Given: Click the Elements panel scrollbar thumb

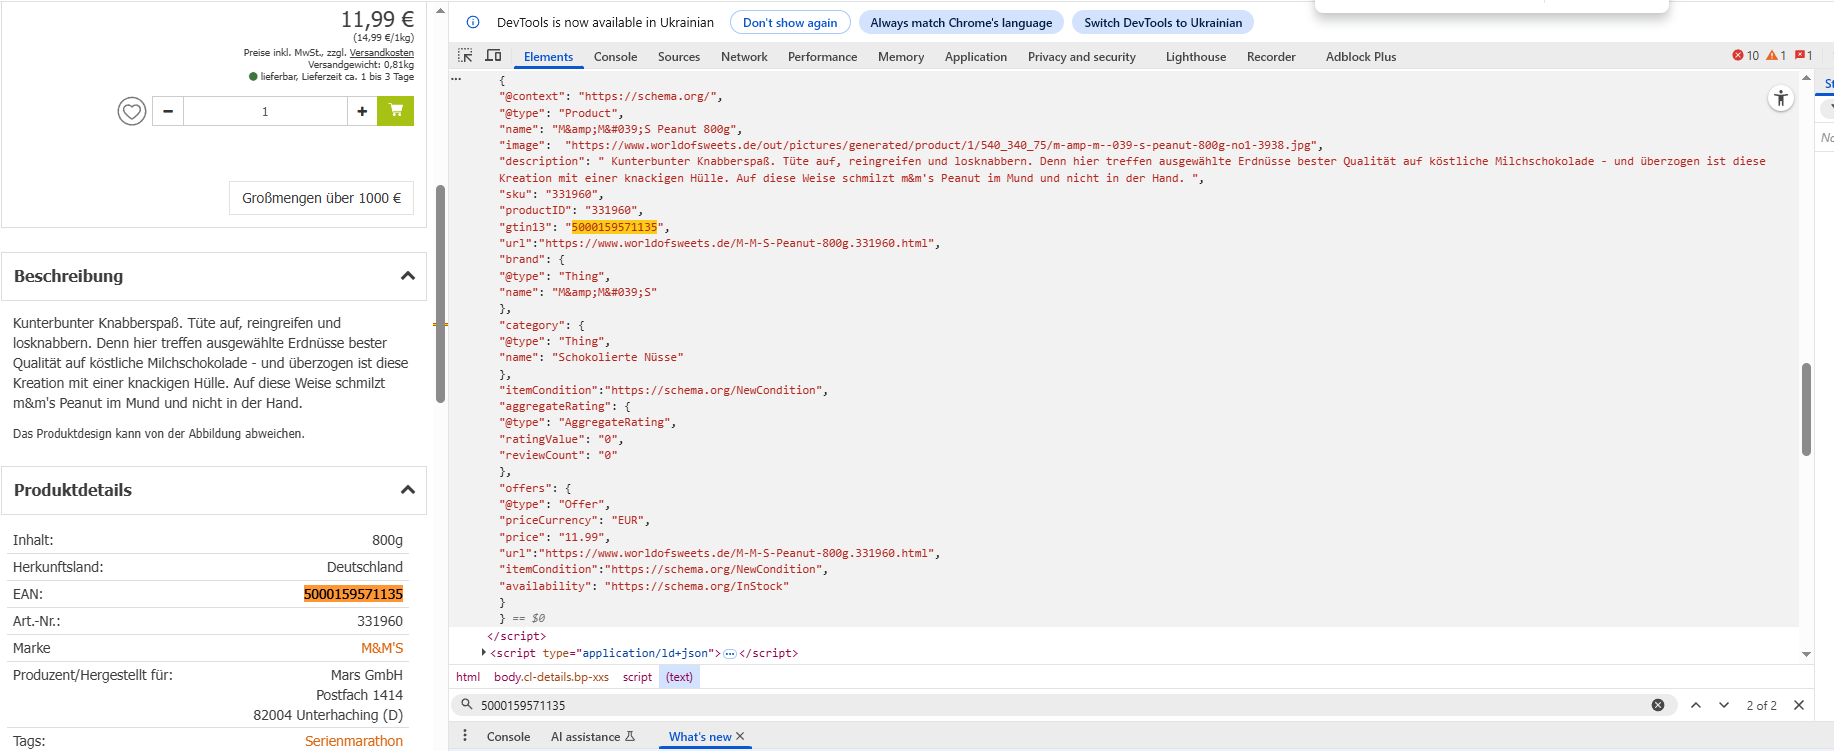Looking at the screenshot, I should pyautogui.click(x=1806, y=409).
